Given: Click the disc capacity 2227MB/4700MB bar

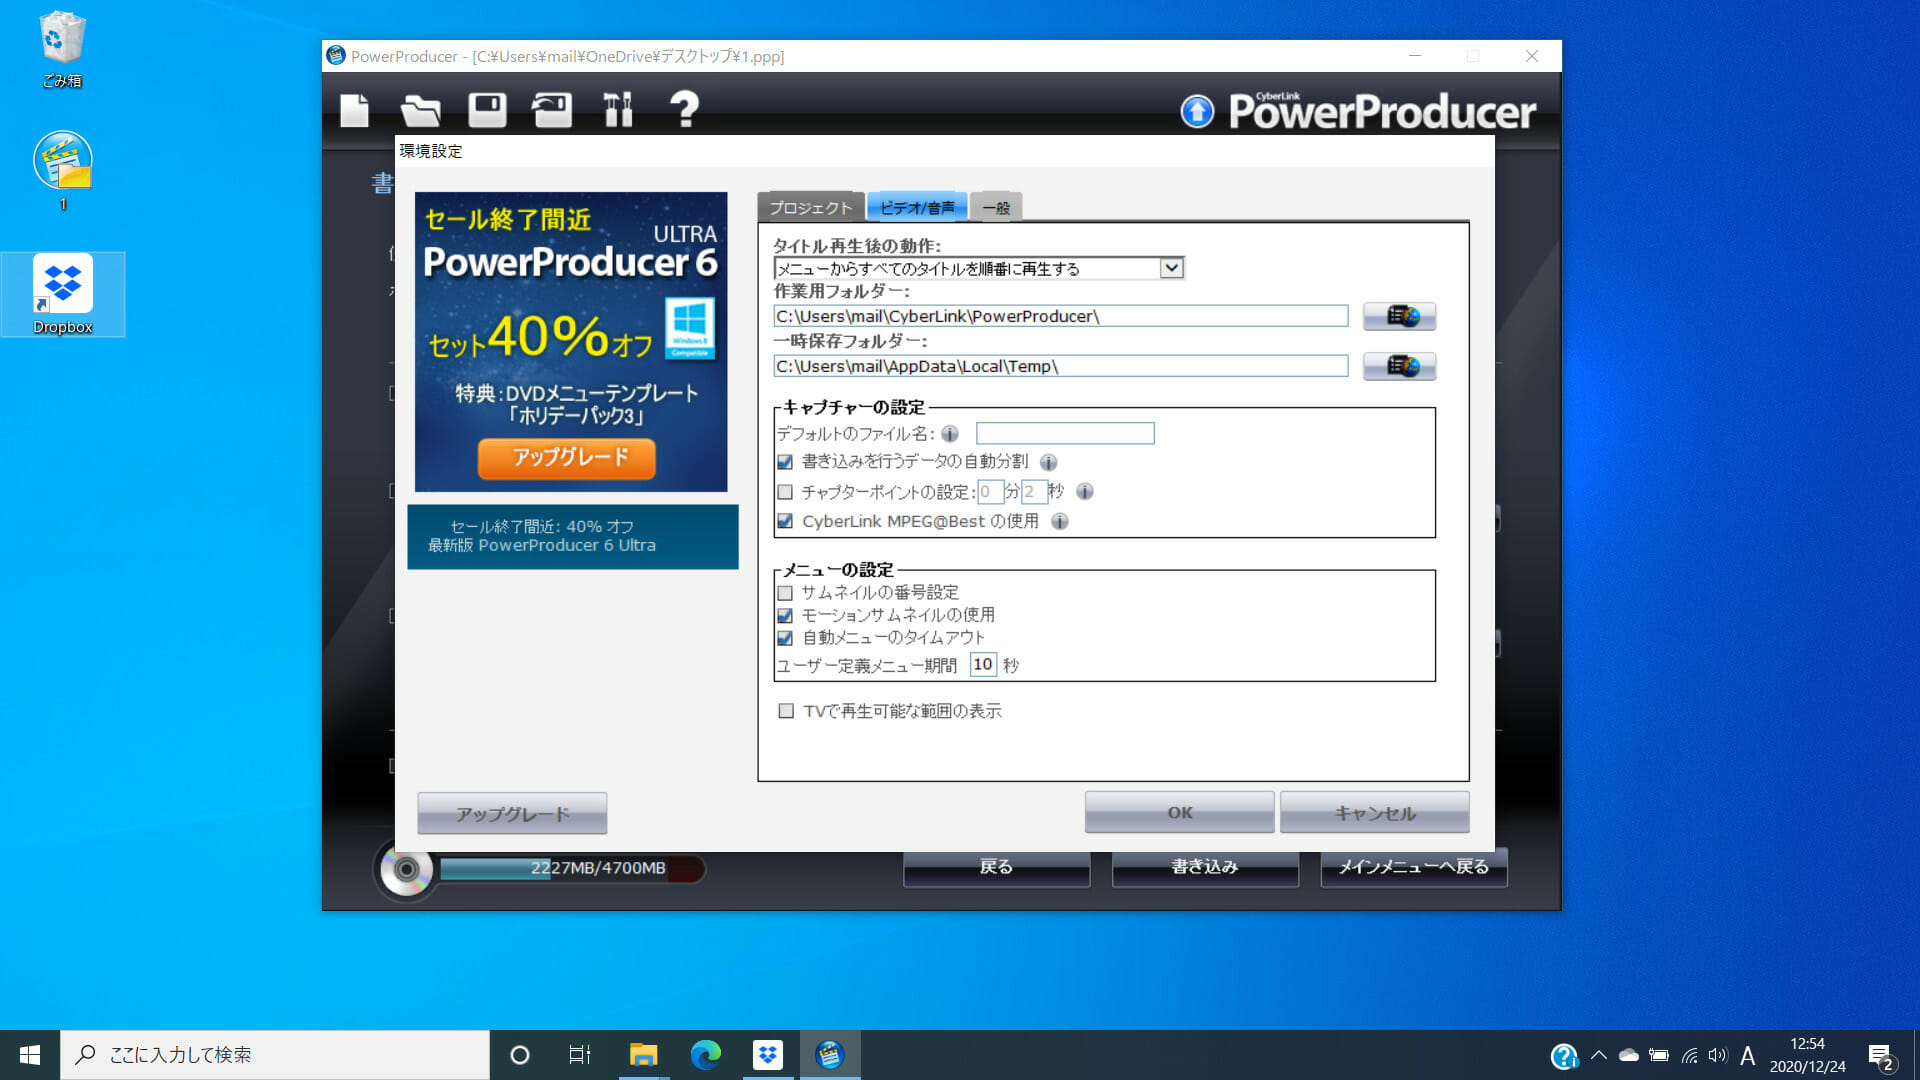Looking at the screenshot, I should coord(572,868).
